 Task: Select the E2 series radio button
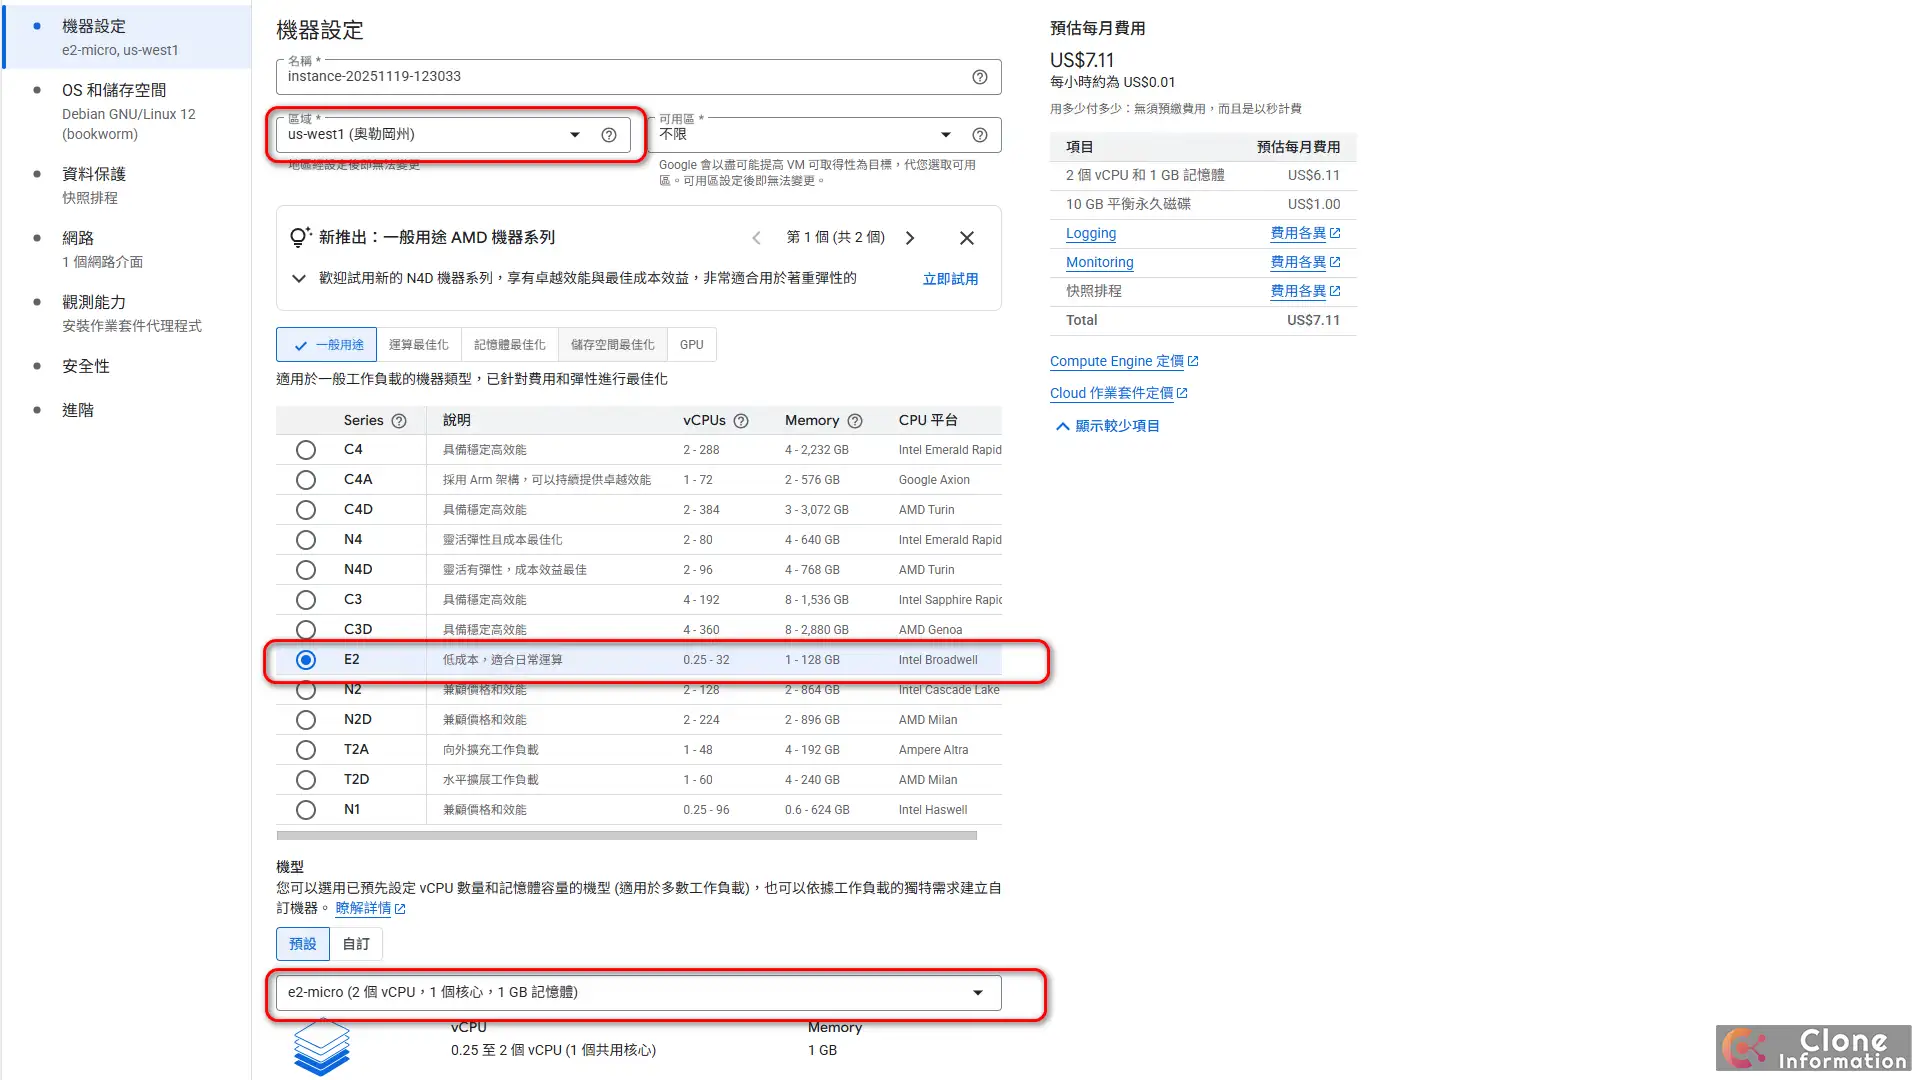coord(306,660)
